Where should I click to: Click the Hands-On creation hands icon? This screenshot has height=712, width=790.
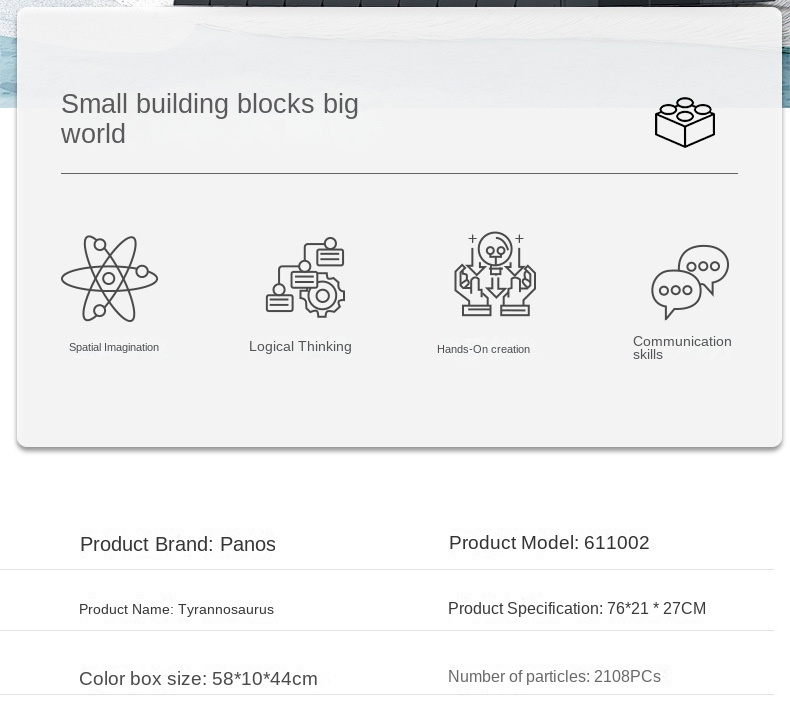495,274
